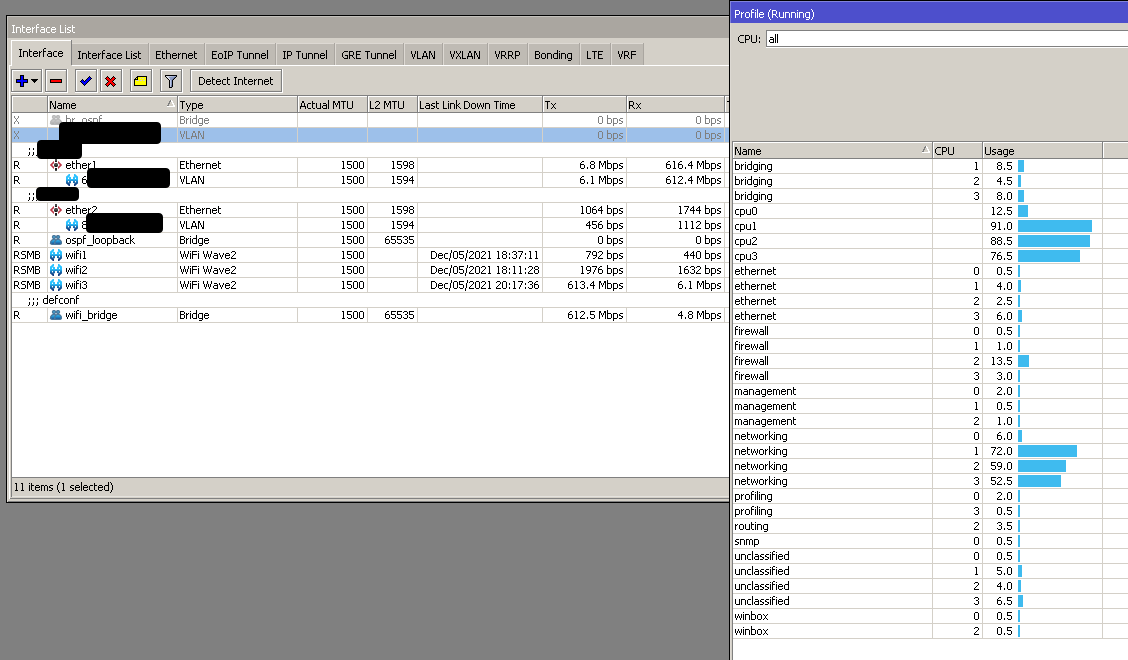Switch to the VRRP tab

click(507, 55)
